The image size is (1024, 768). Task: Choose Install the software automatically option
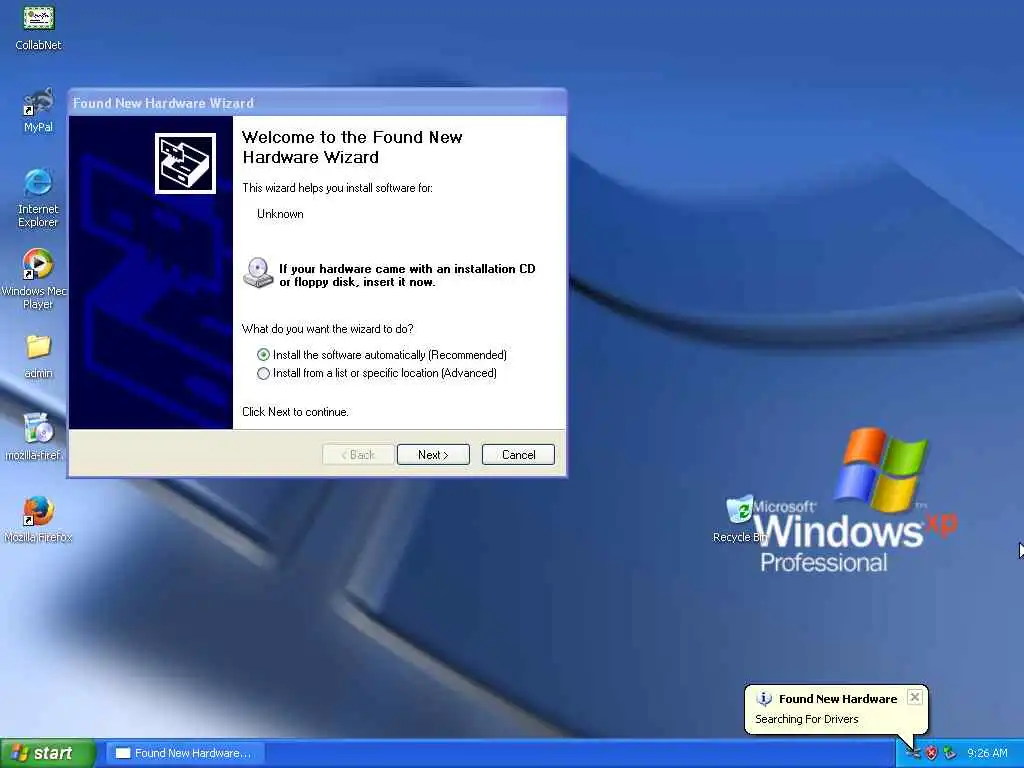coord(383,355)
